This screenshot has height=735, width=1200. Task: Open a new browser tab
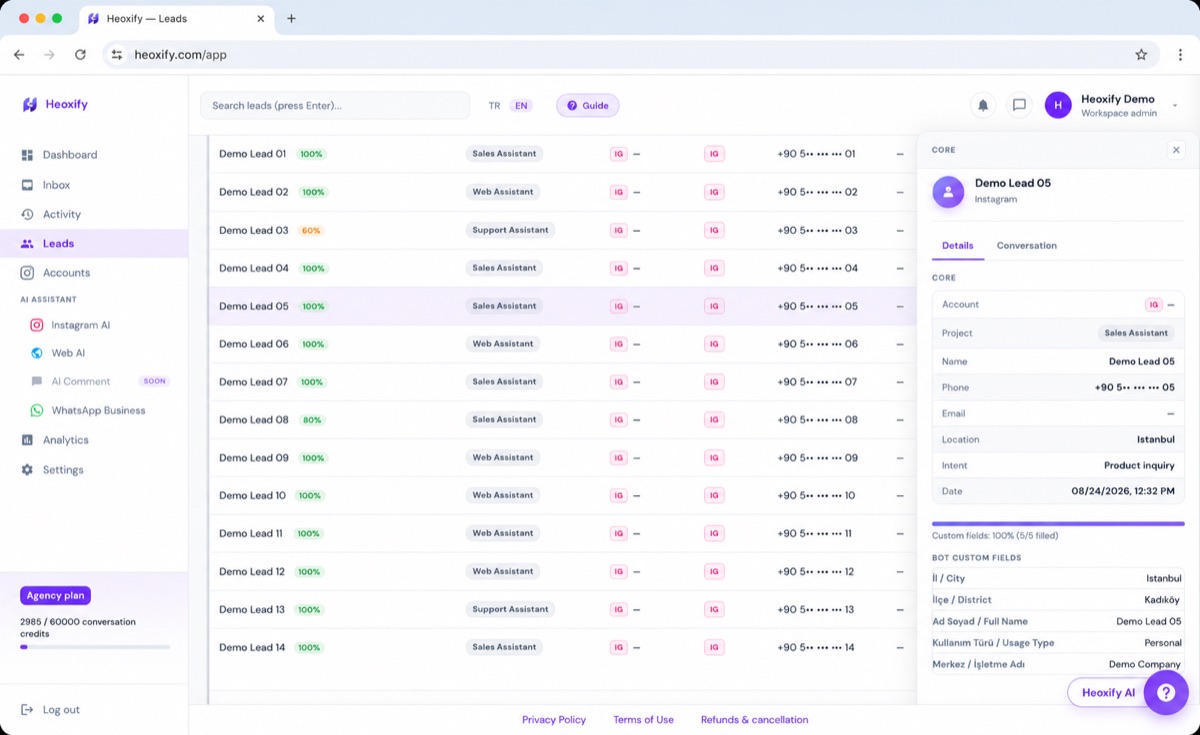pos(291,18)
